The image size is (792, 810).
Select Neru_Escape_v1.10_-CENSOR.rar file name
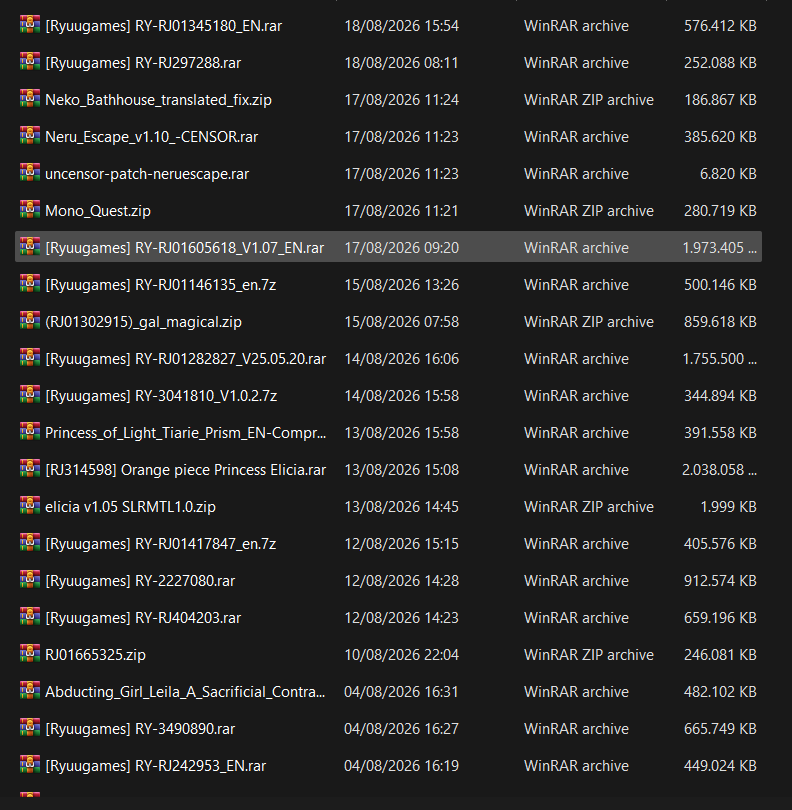click(x=151, y=137)
